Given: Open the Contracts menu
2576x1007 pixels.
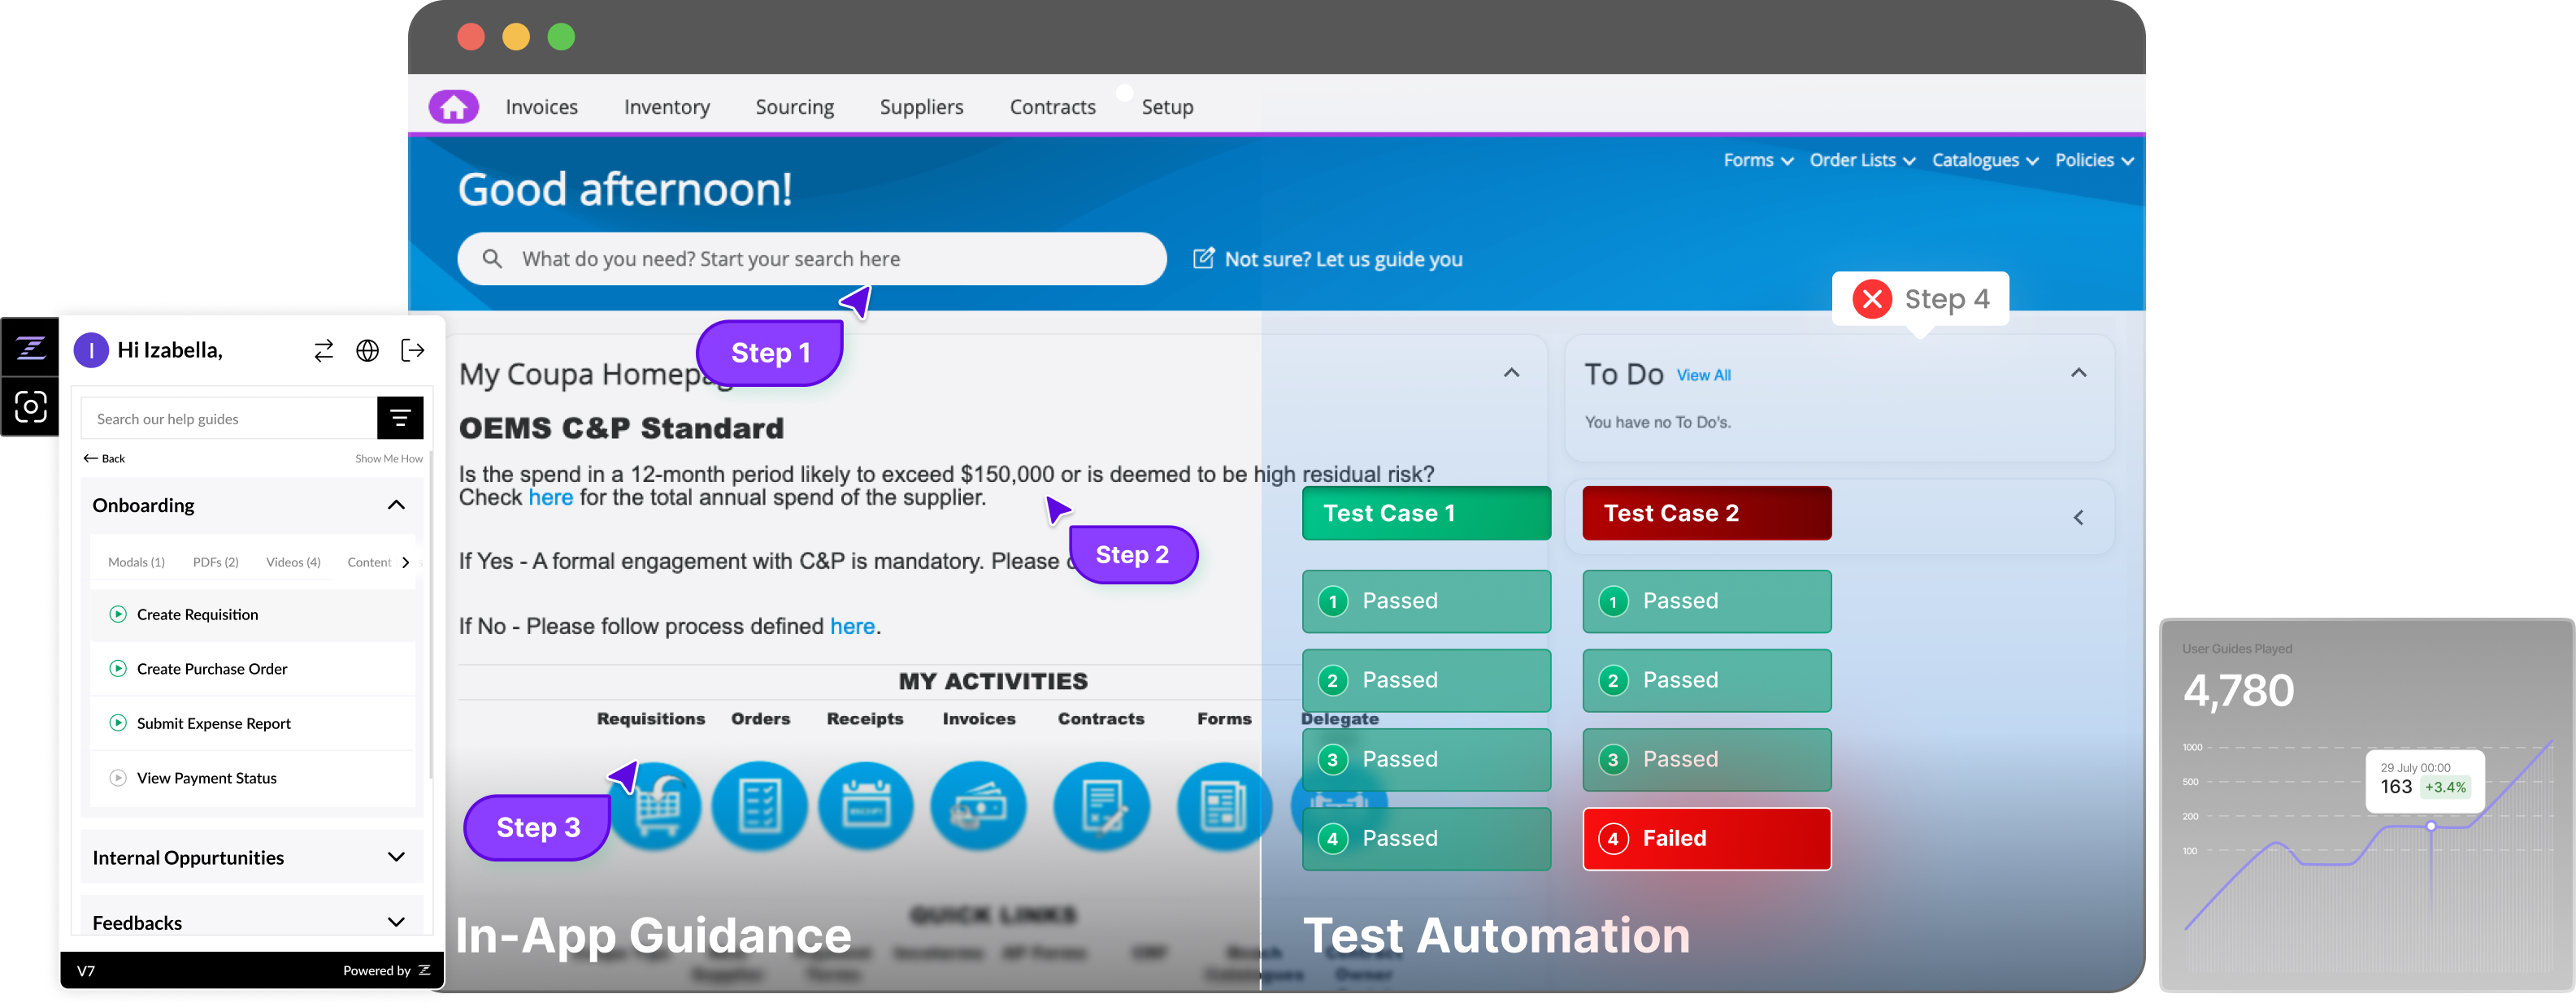Looking at the screenshot, I should 1052,107.
